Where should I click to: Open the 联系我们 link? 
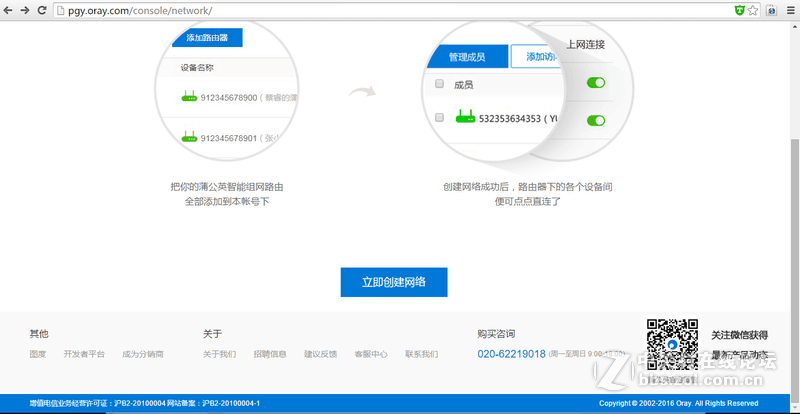[x=421, y=354]
